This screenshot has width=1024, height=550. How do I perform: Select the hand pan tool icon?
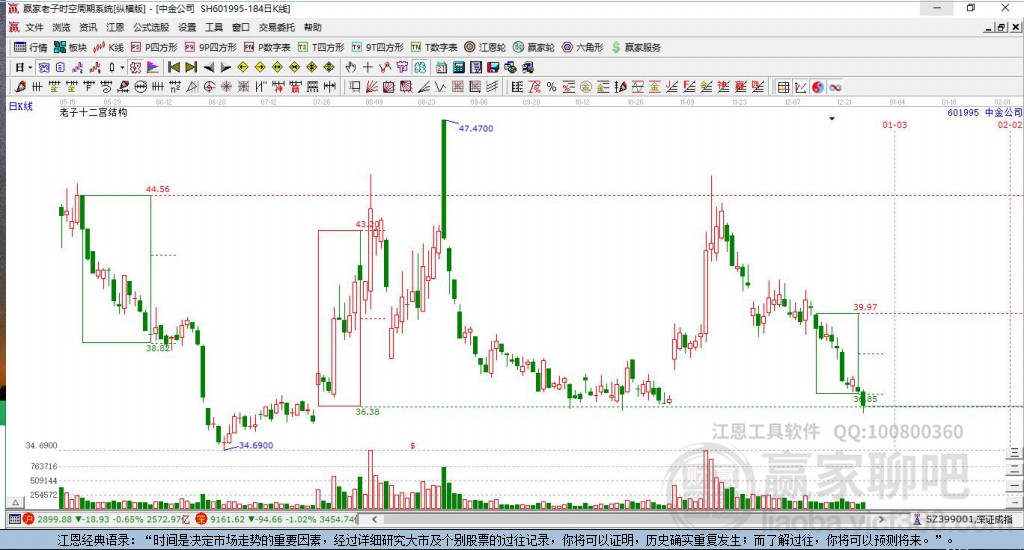click(351, 67)
